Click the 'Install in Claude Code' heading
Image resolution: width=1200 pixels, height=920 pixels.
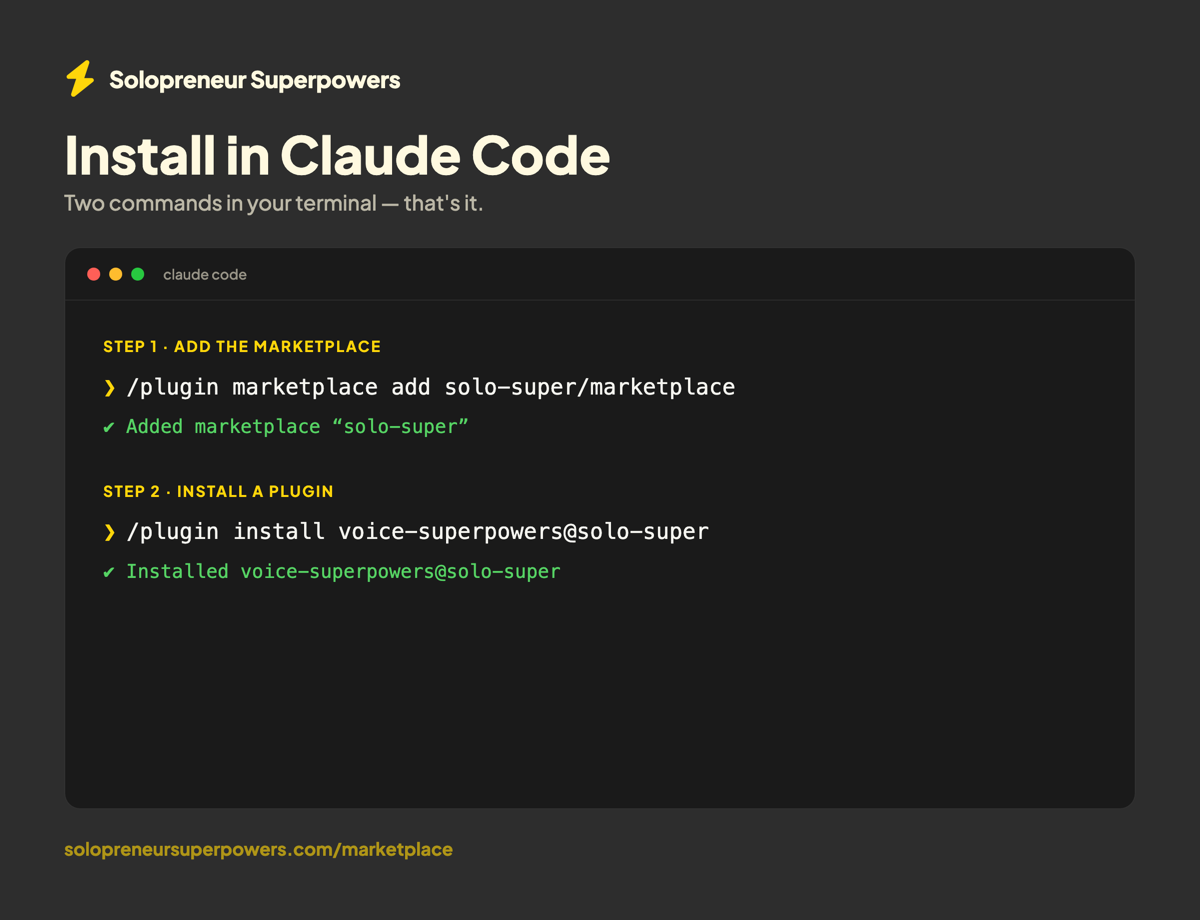(337, 155)
